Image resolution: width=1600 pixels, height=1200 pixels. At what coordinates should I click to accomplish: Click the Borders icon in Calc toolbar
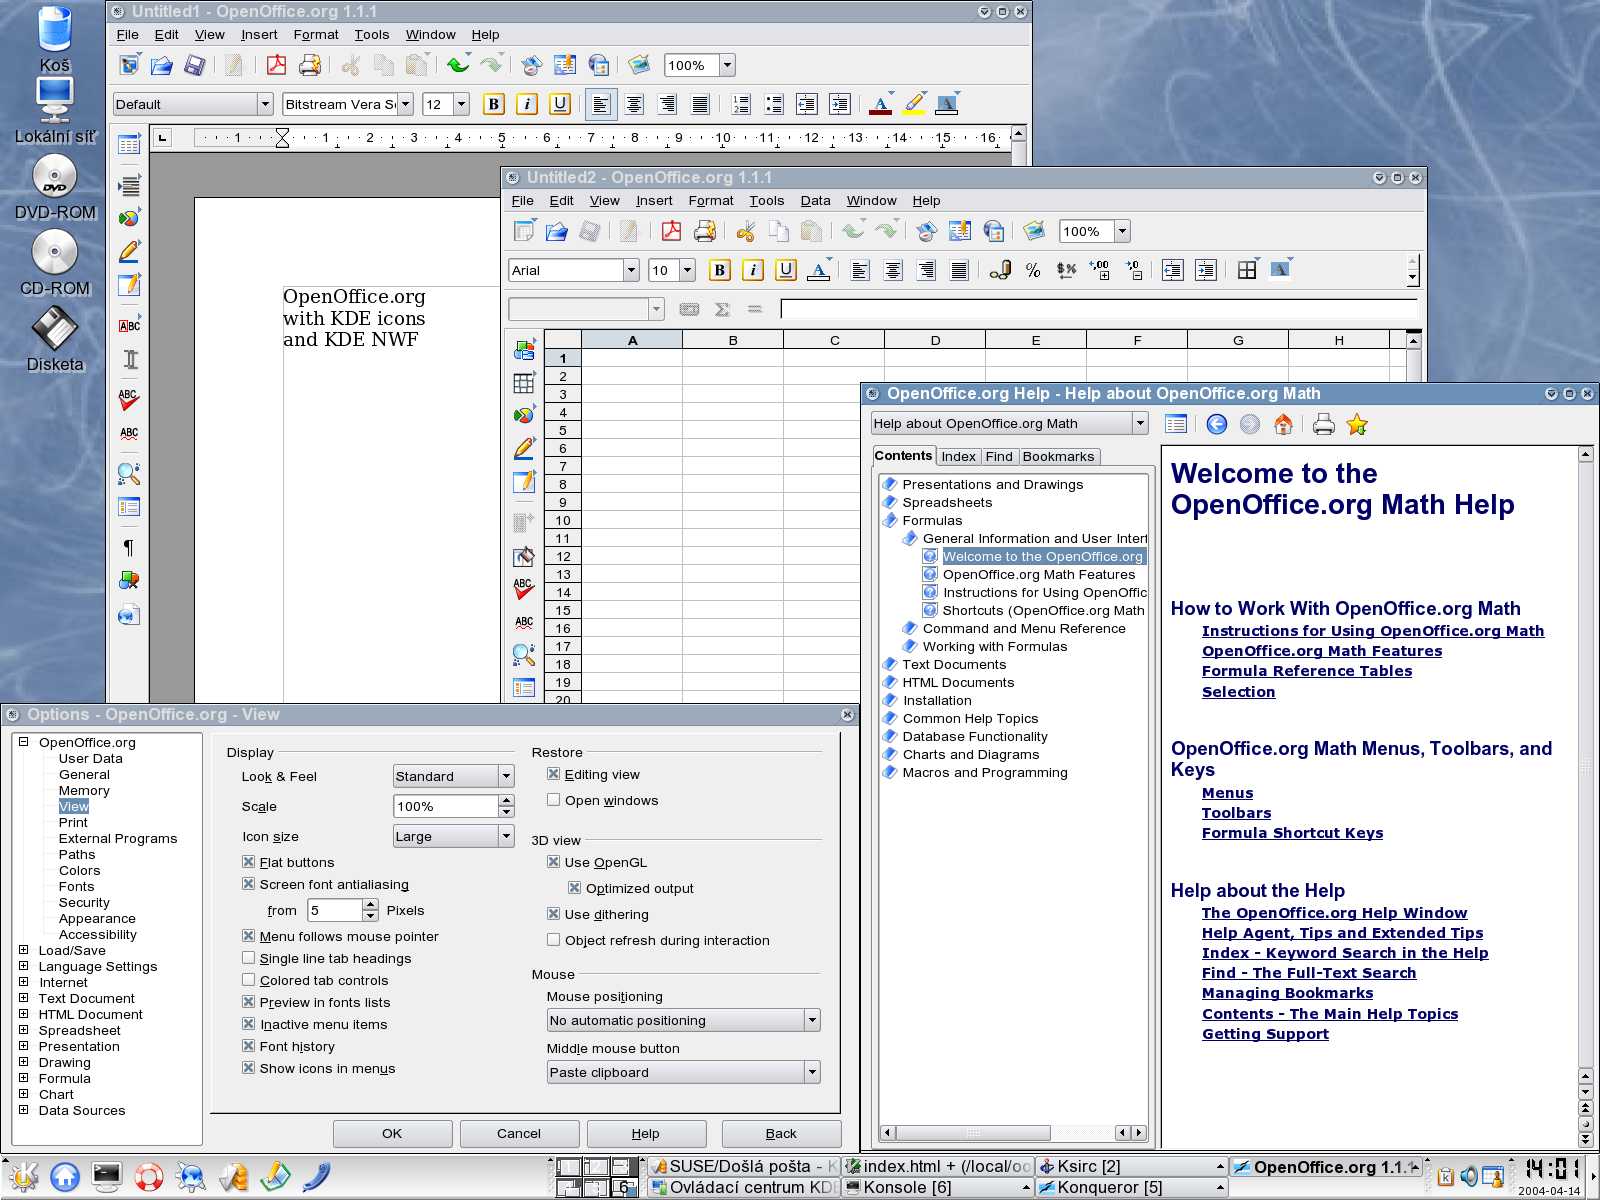[x=1247, y=270]
